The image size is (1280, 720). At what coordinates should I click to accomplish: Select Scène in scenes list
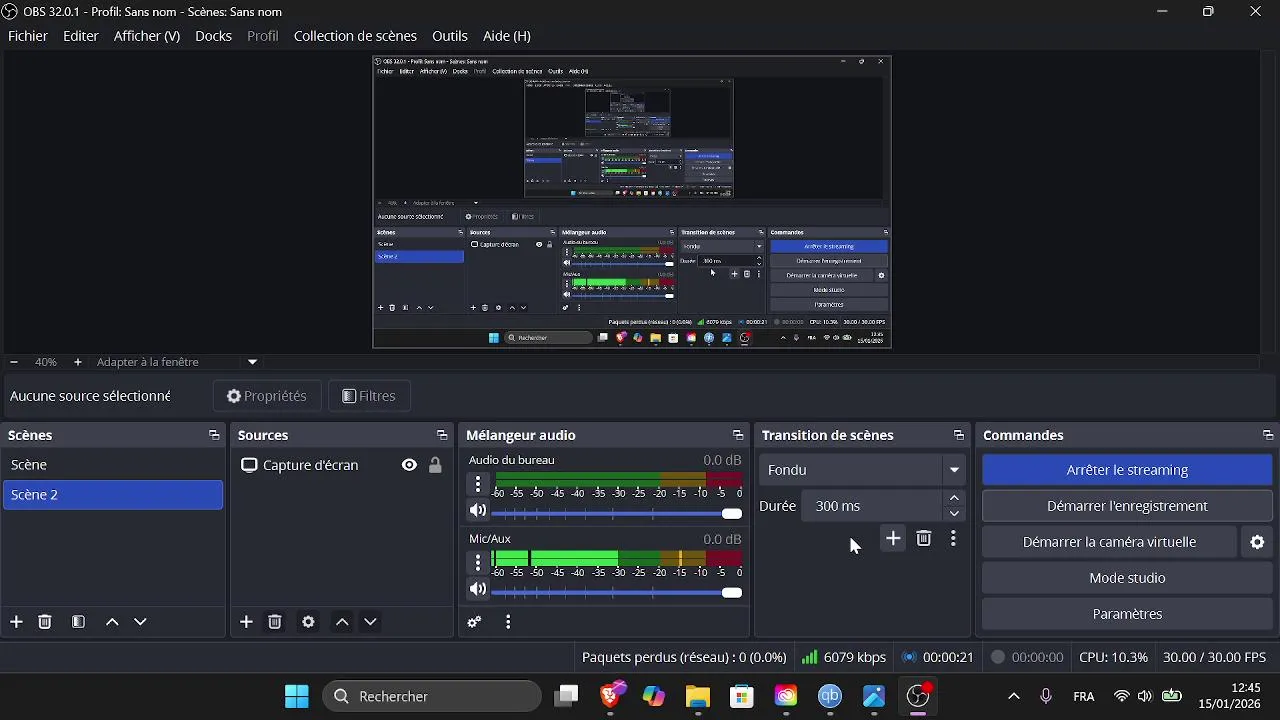[113, 465]
